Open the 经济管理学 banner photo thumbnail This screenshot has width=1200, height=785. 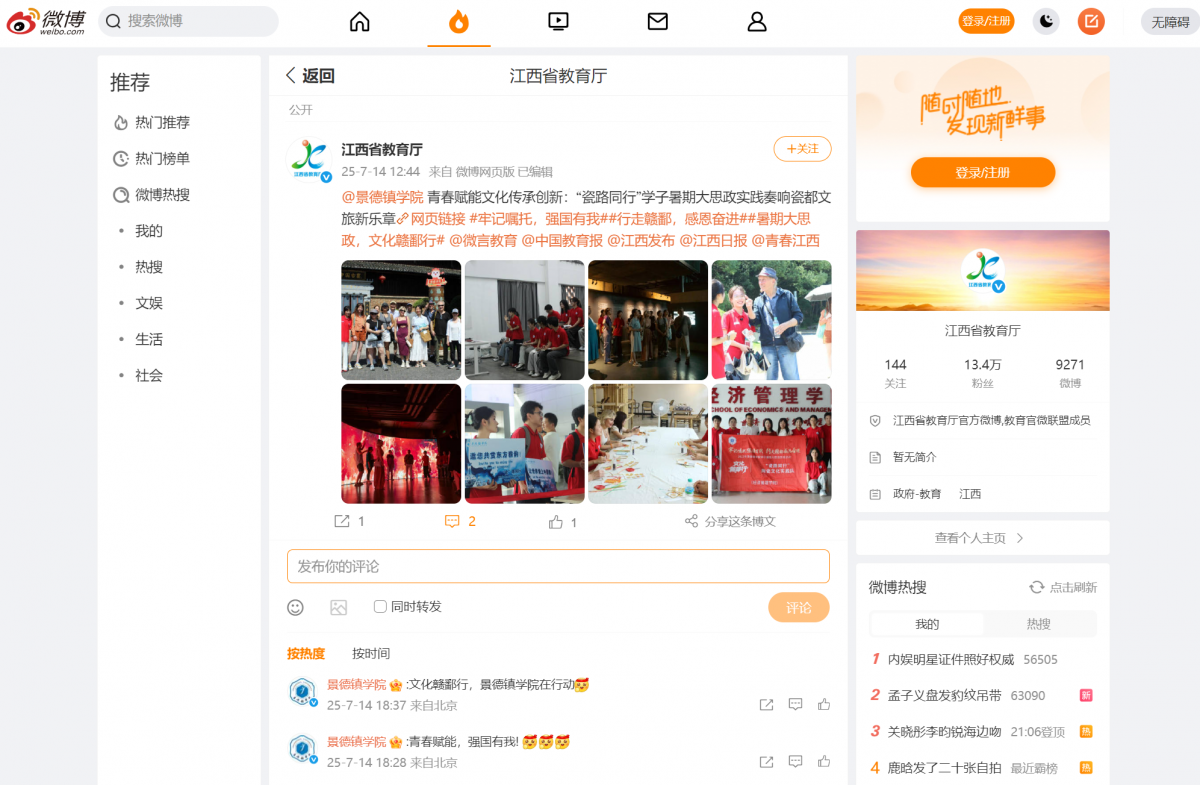[771, 443]
